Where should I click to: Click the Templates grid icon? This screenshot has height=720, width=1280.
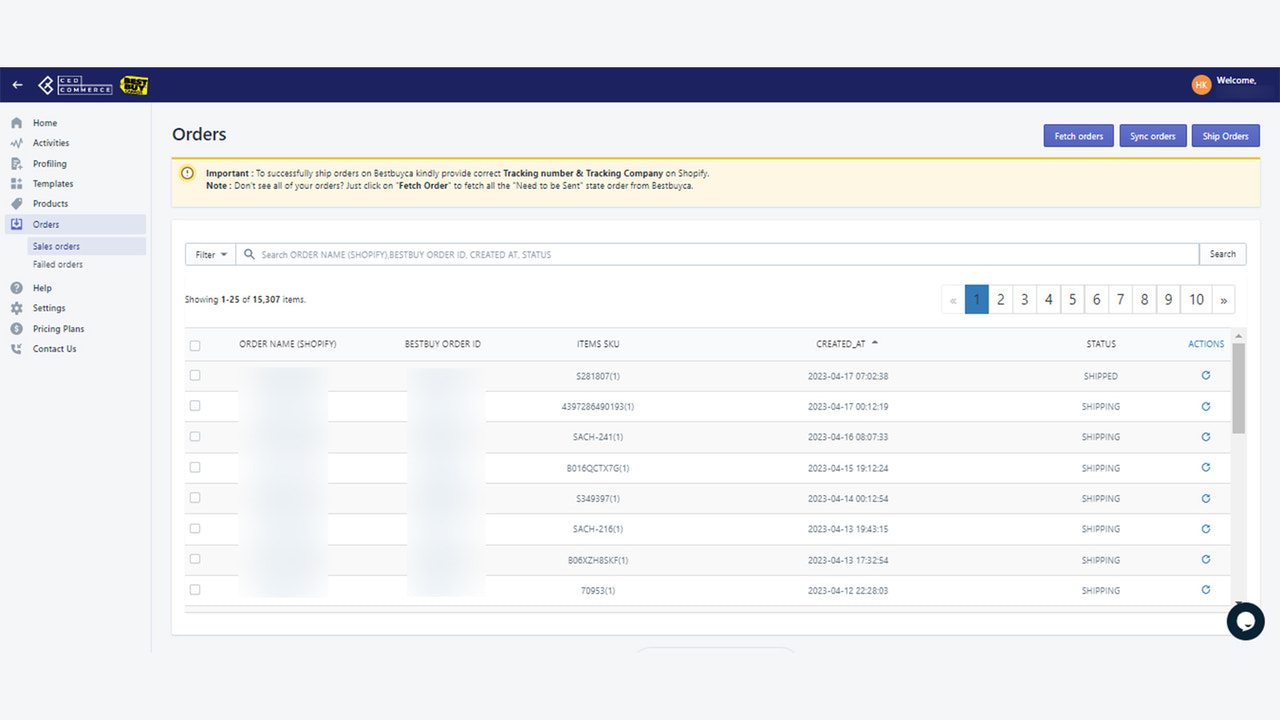[17, 183]
